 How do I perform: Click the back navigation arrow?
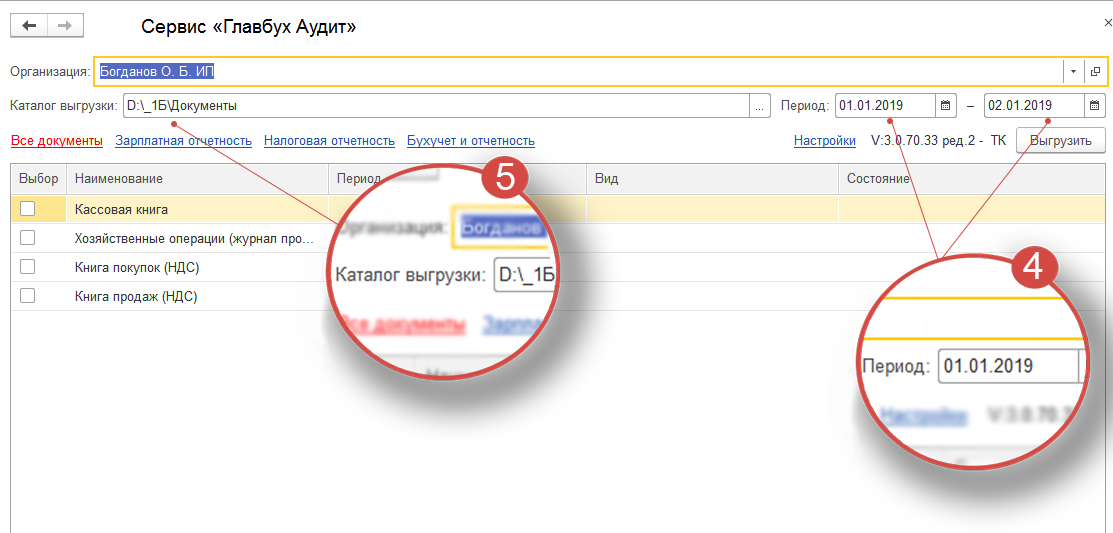tap(28, 27)
